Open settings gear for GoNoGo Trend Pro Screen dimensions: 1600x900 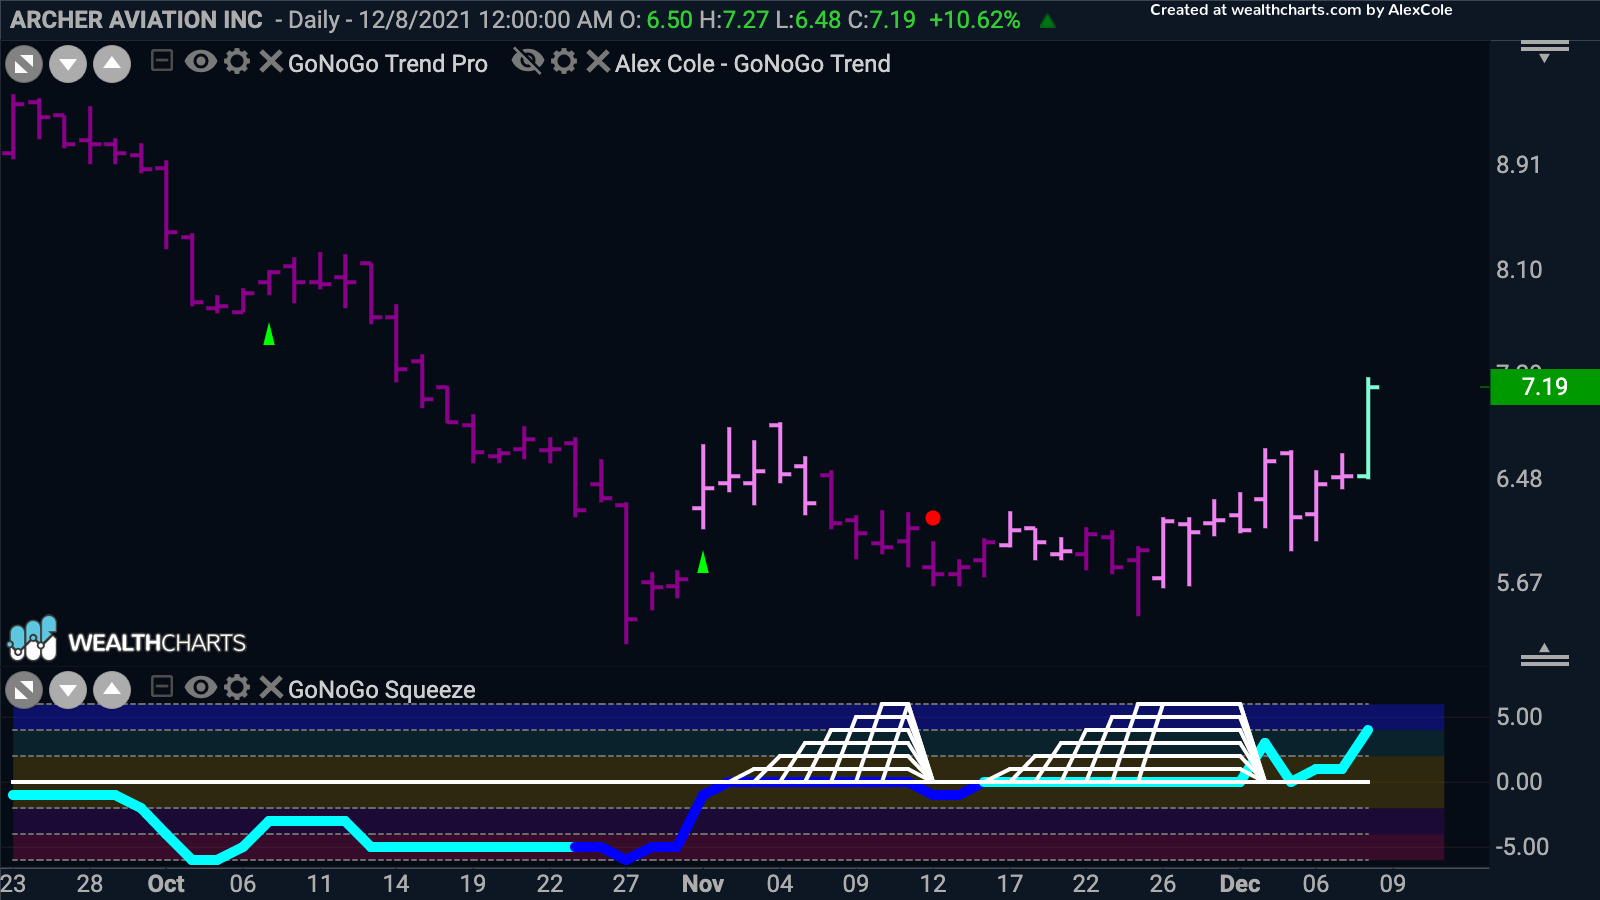(x=237, y=62)
